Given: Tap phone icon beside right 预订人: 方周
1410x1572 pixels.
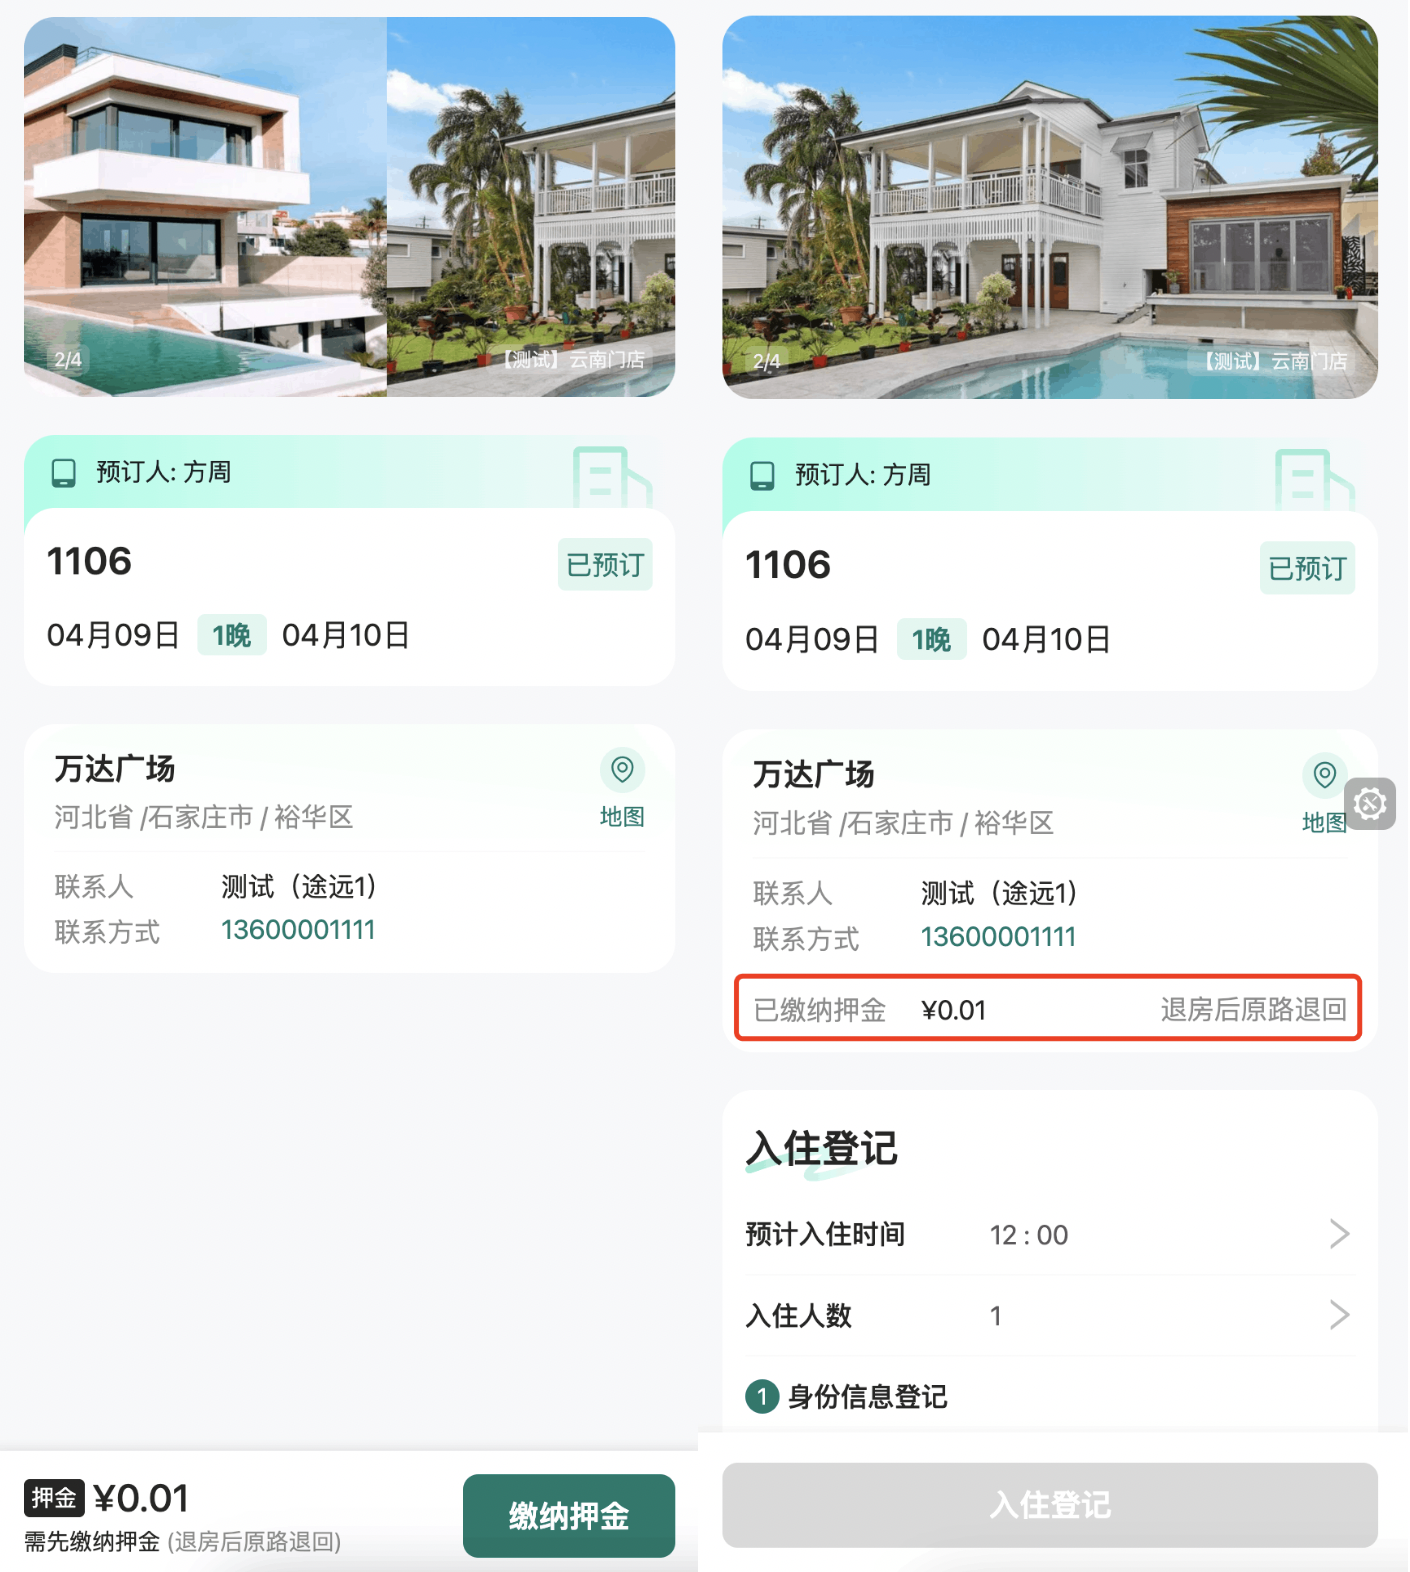Looking at the screenshot, I should 762,476.
